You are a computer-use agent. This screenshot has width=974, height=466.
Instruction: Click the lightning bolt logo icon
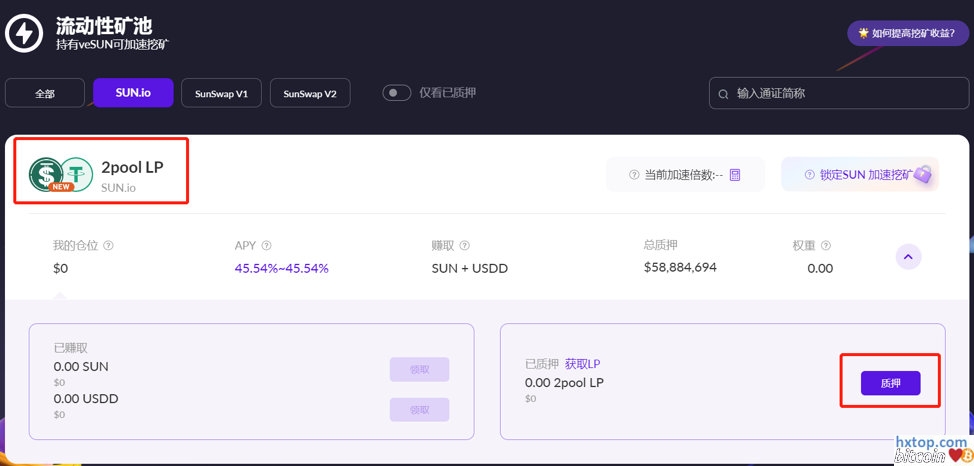[x=24, y=33]
